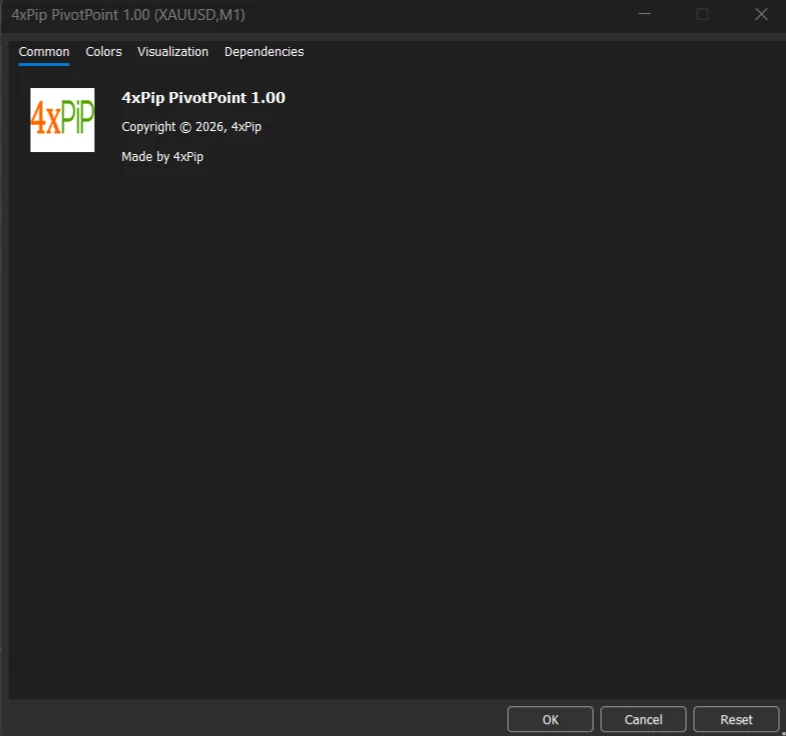Click empty title bar space beside title
The width and height of the screenshot is (786, 736).
[x=436, y=15]
